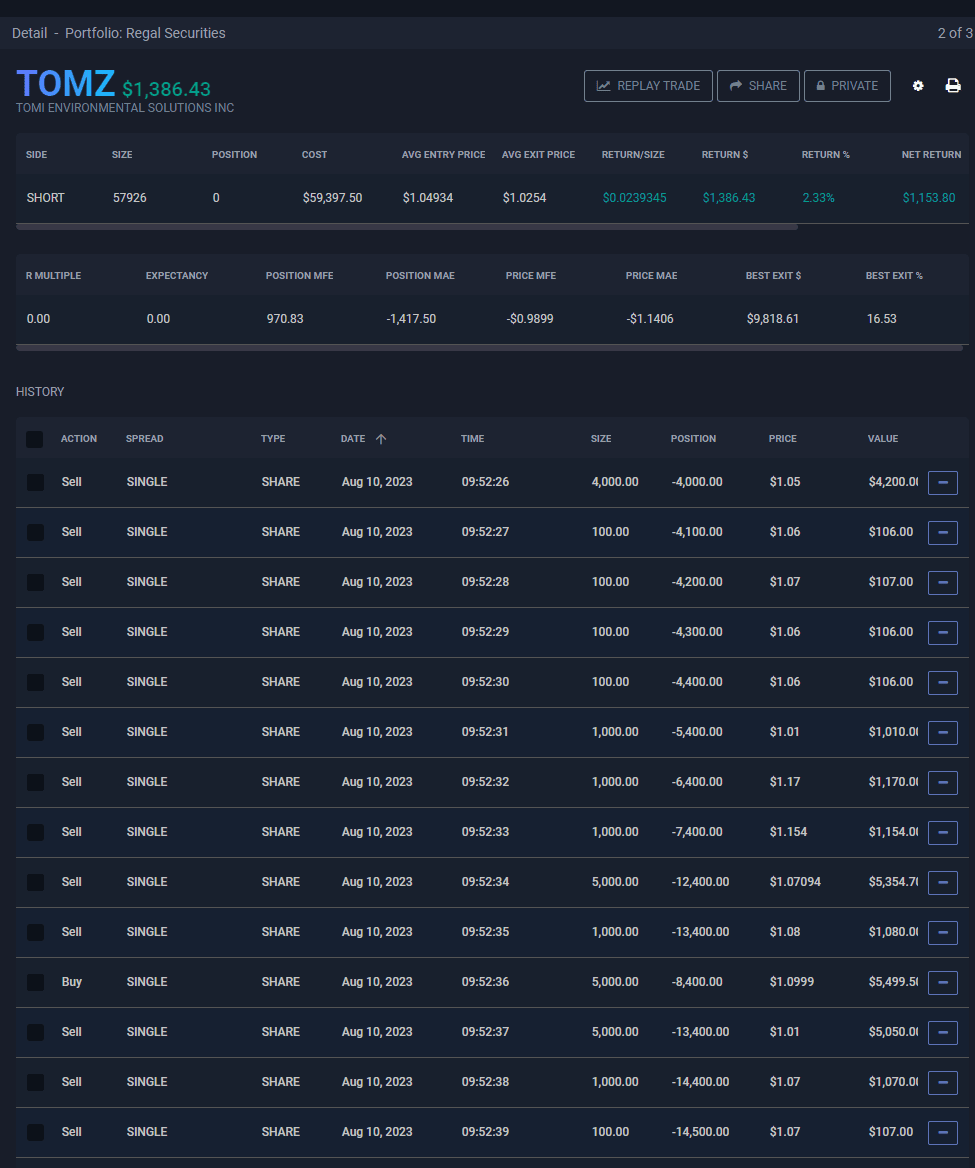Toggle the Private lock button
Image resolution: width=975 pixels, height=1168 pixels.
[847, 86]
